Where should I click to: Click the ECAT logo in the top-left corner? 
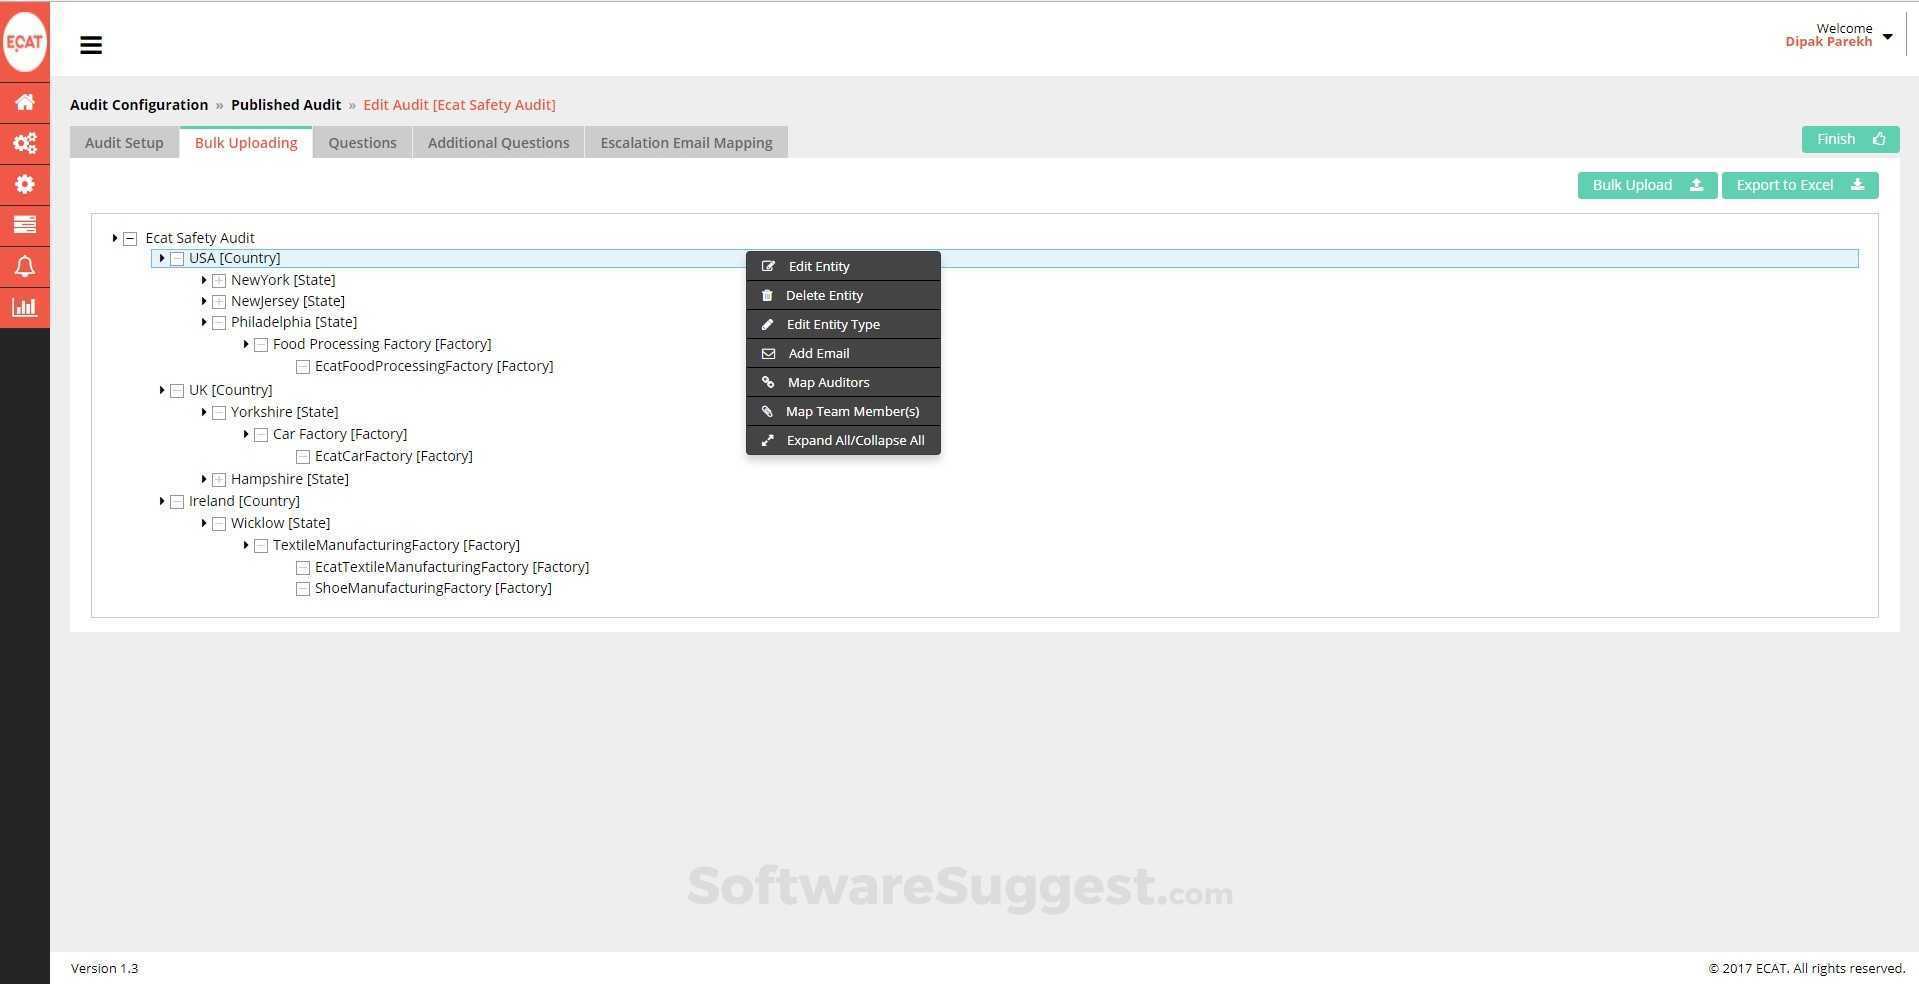[25, 40]
